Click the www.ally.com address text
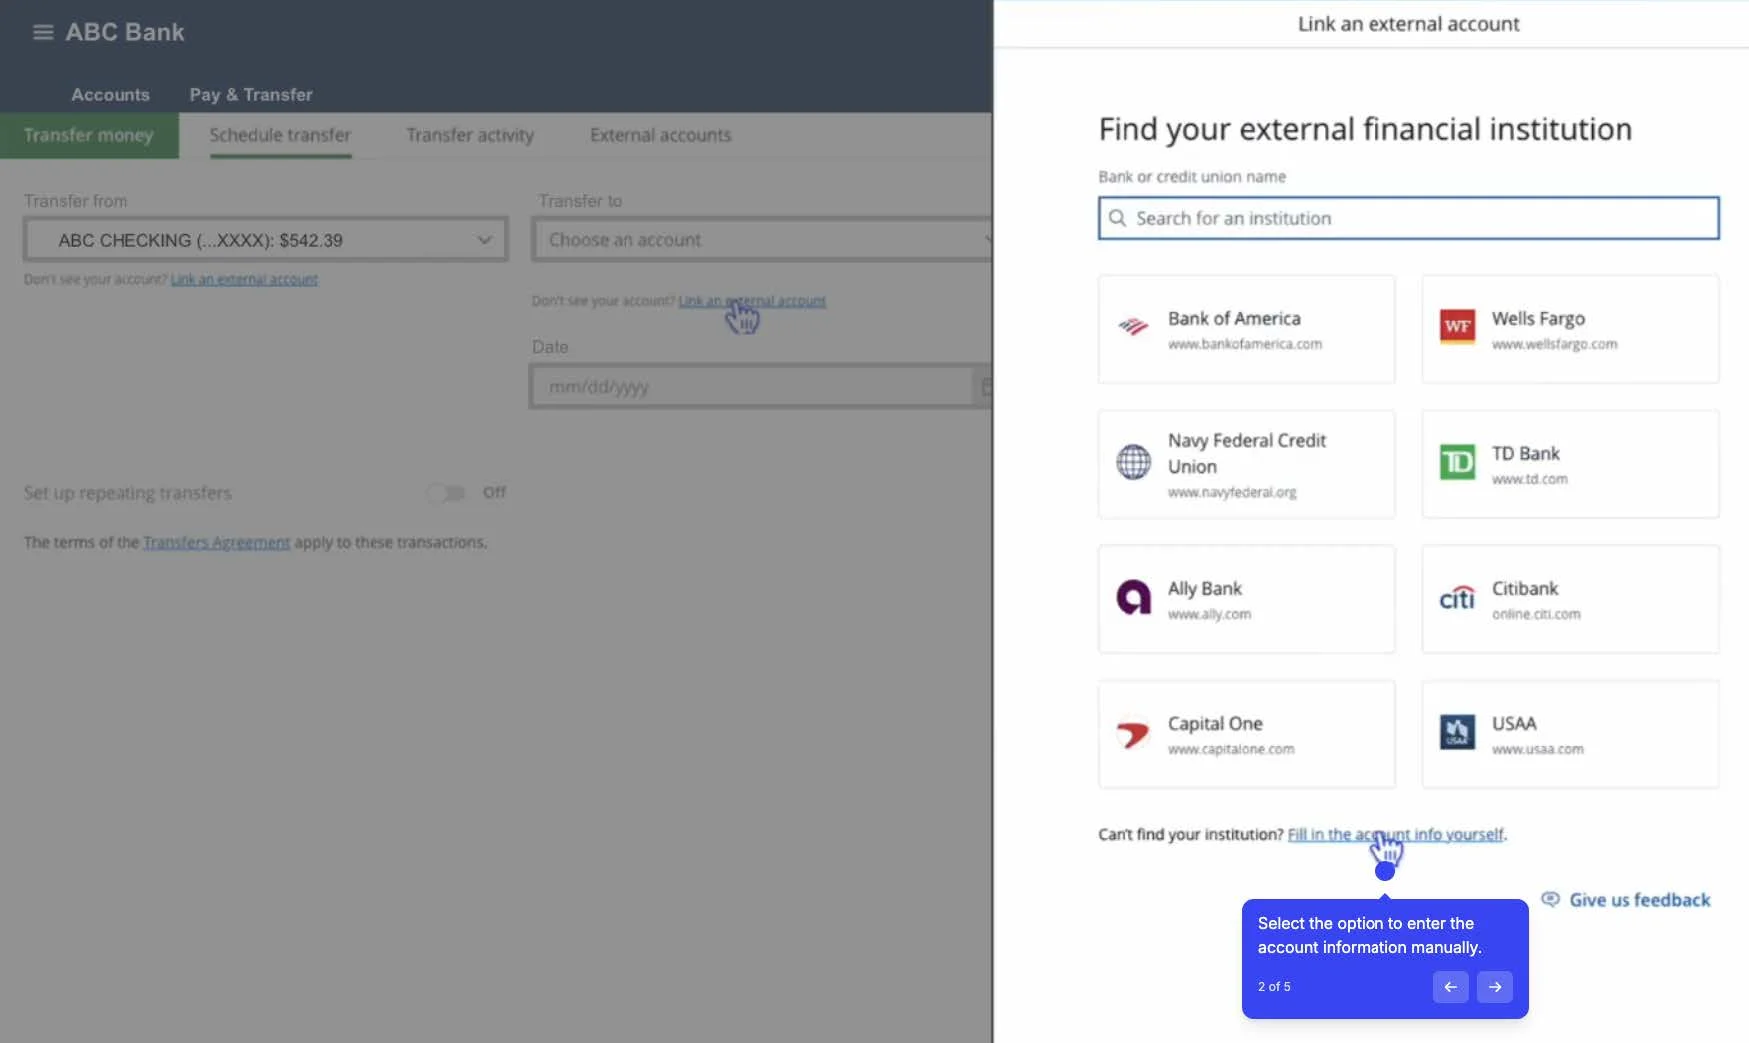 pyautogui.click(x=1209, y=614)
